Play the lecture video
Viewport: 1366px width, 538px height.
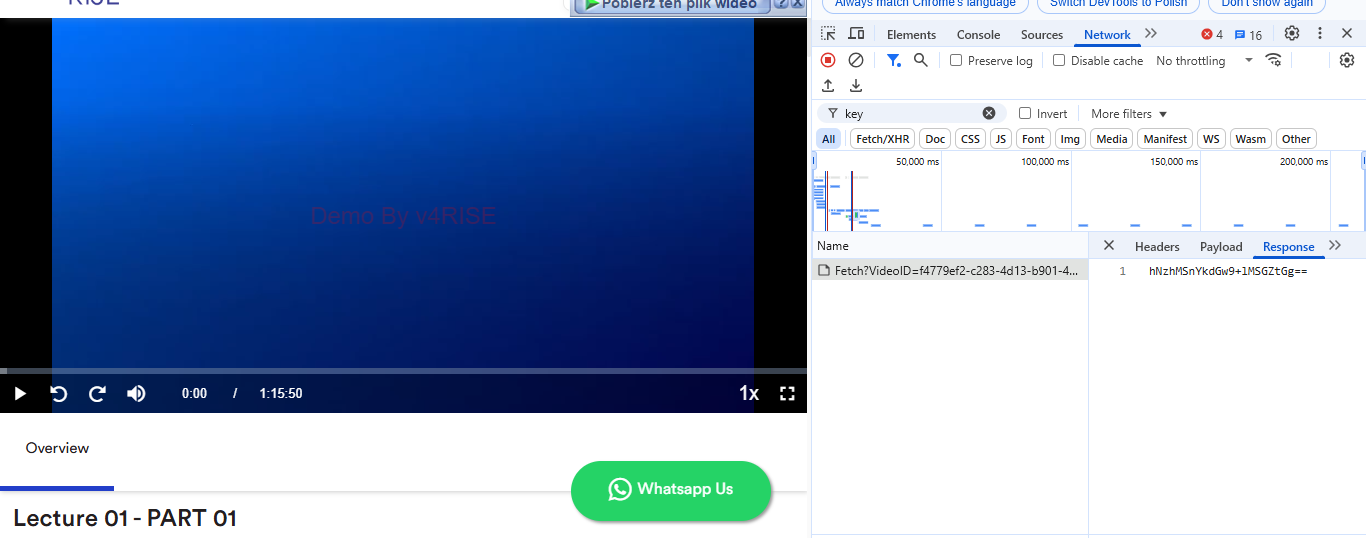20,393
